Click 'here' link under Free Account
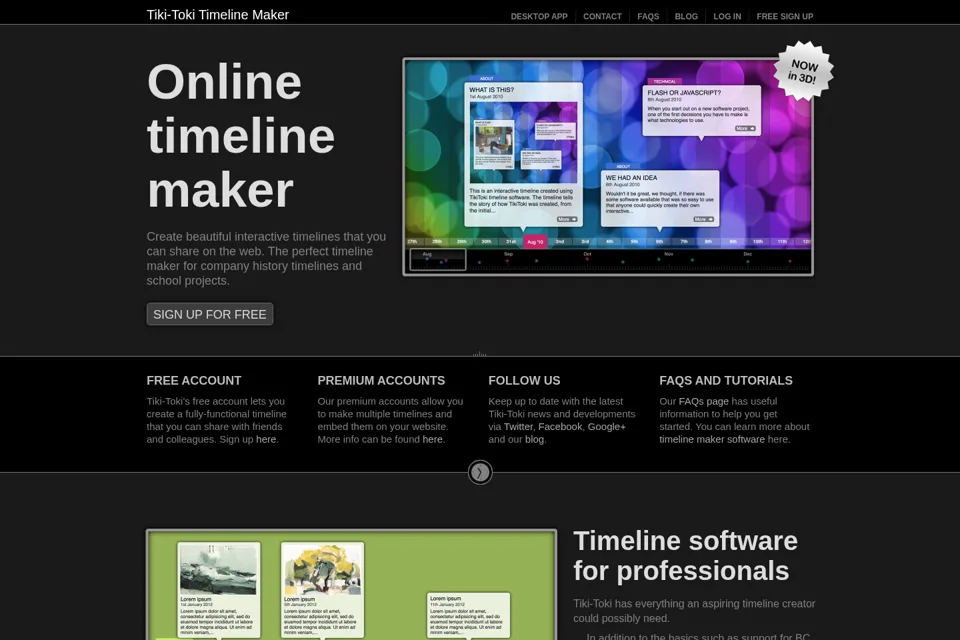 coord(266,439)
